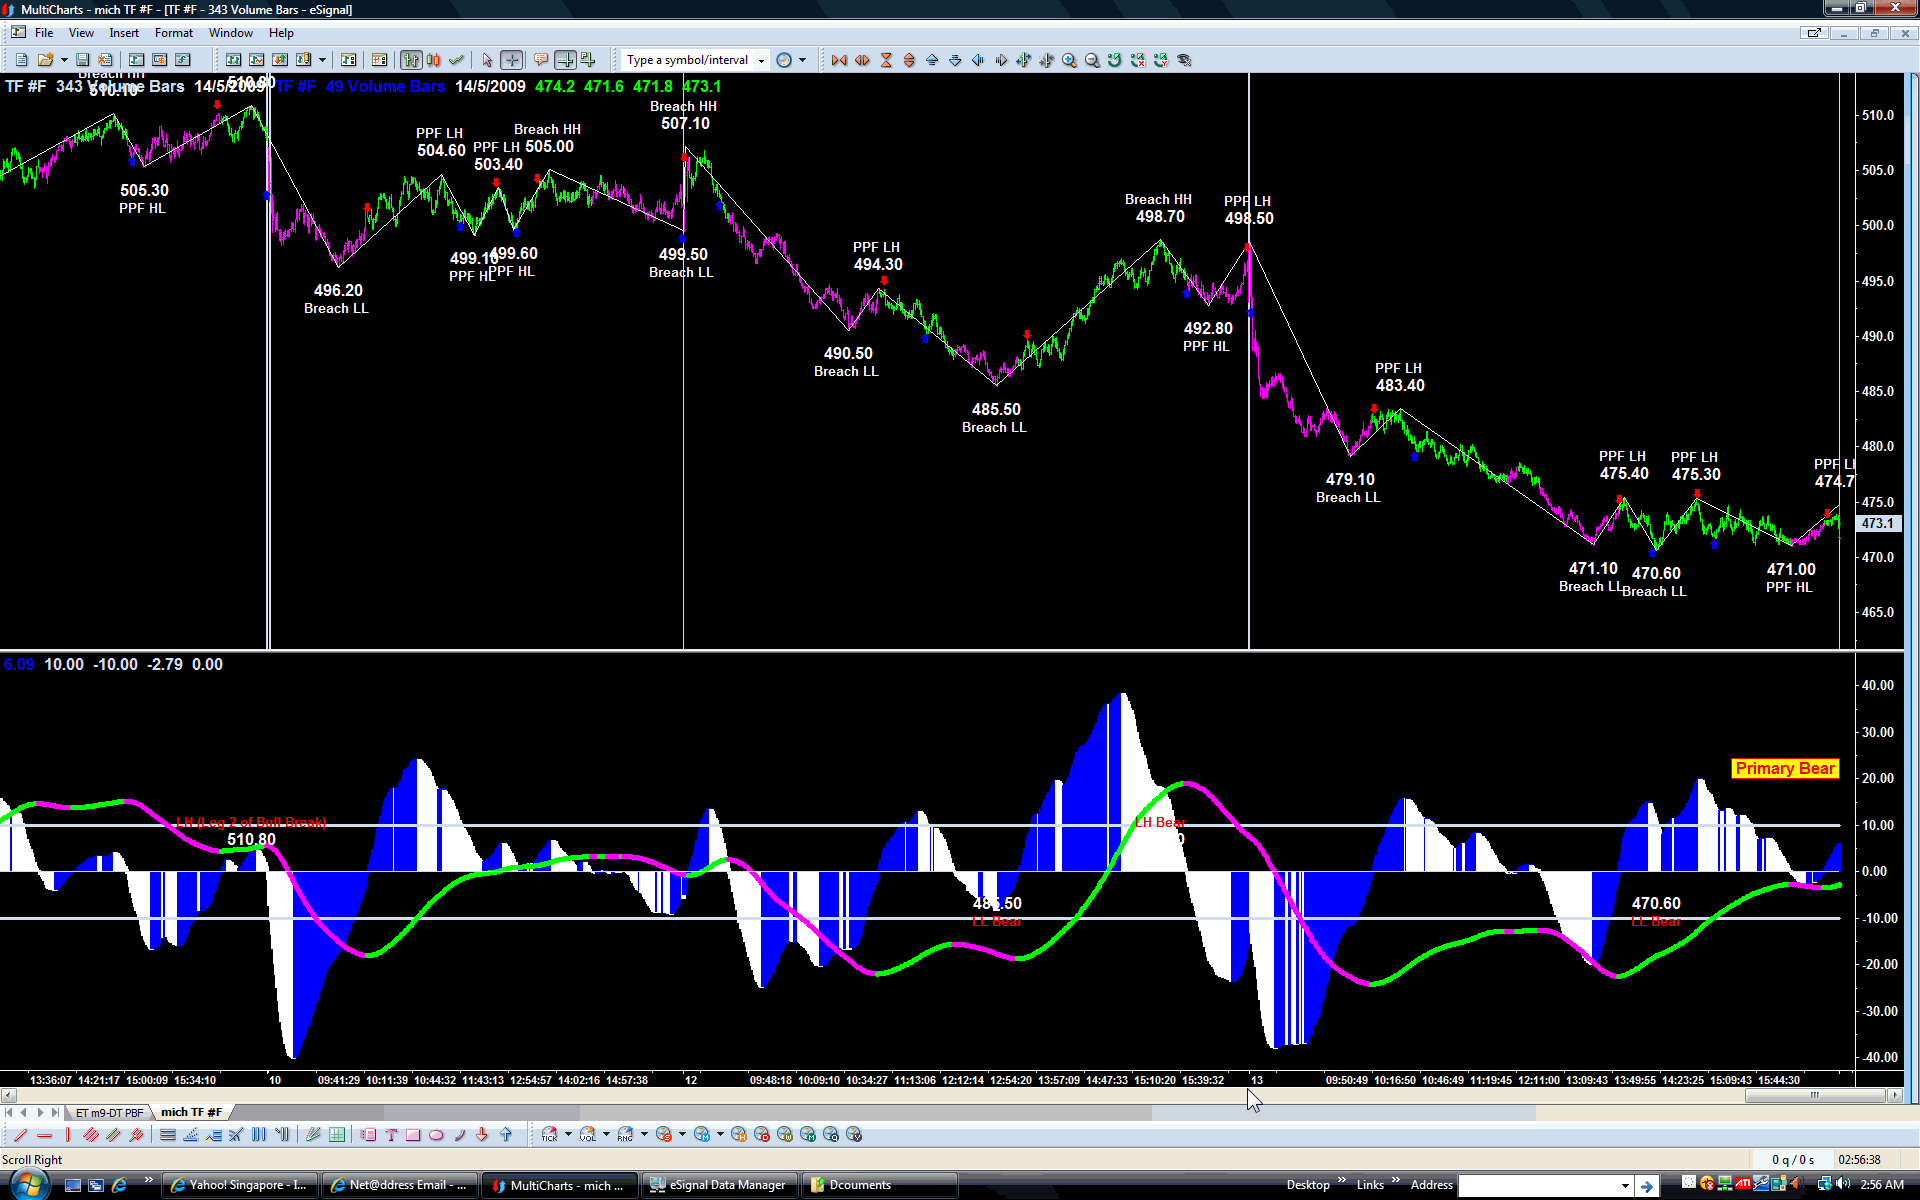Expand the VOL resolution dropdown arrow
This screenshot has height=1200, width=1920.
(x=606, y=1134)
